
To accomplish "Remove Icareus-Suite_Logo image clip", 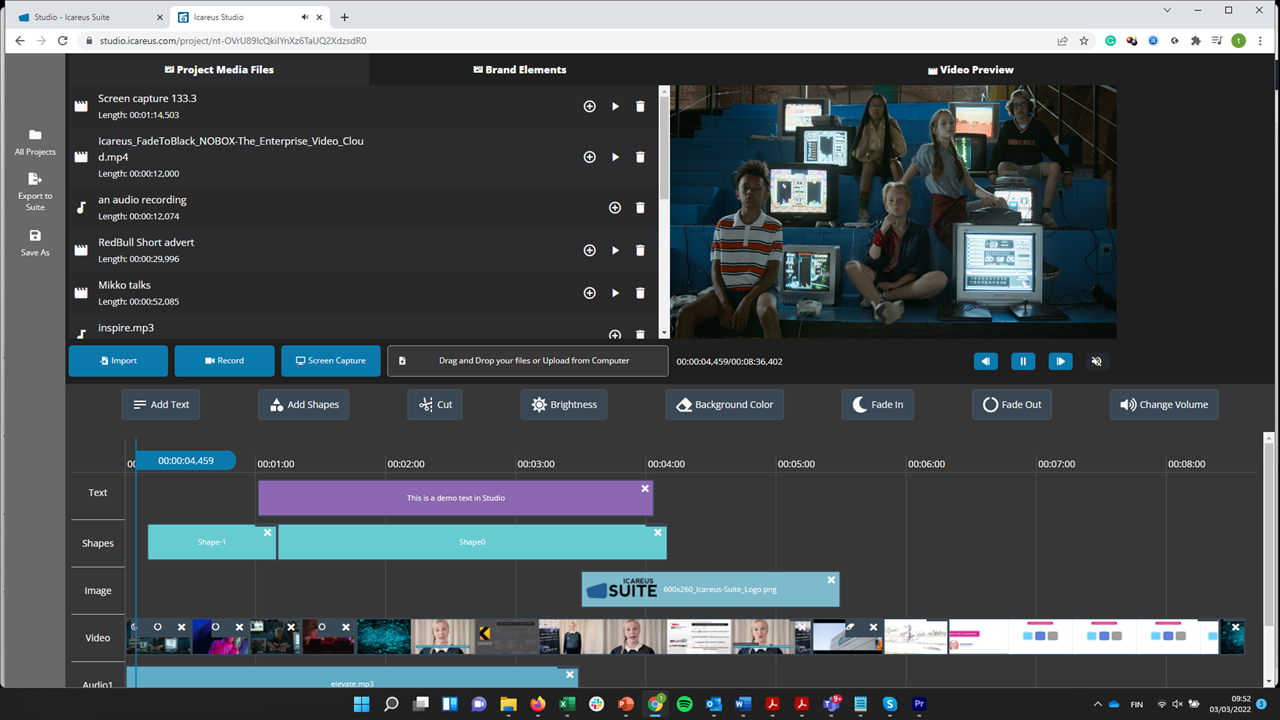I will (831, 580).
